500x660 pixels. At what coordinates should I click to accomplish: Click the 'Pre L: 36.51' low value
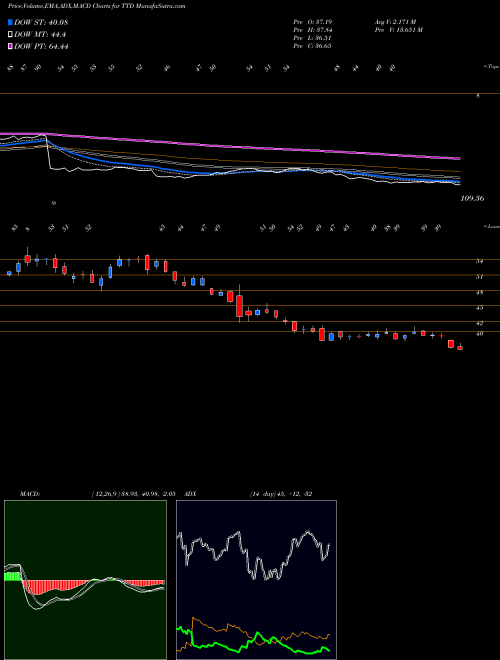[312, 38]
